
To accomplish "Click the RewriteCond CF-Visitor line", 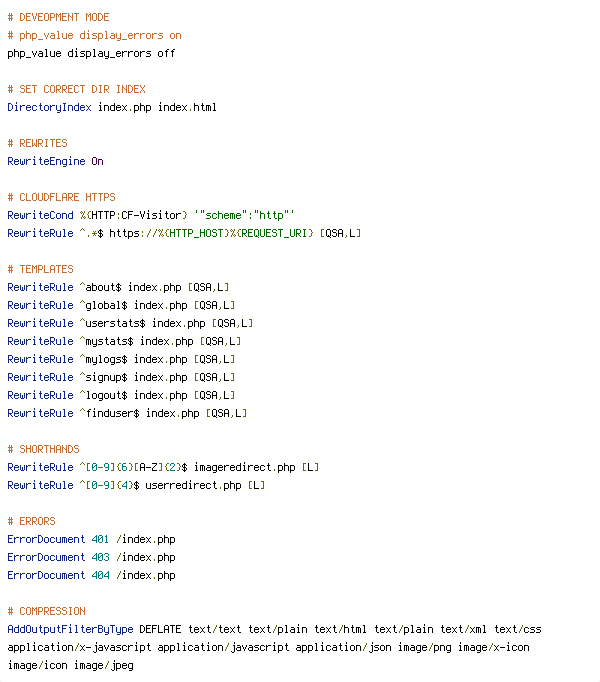I will (x=151, y=215).
